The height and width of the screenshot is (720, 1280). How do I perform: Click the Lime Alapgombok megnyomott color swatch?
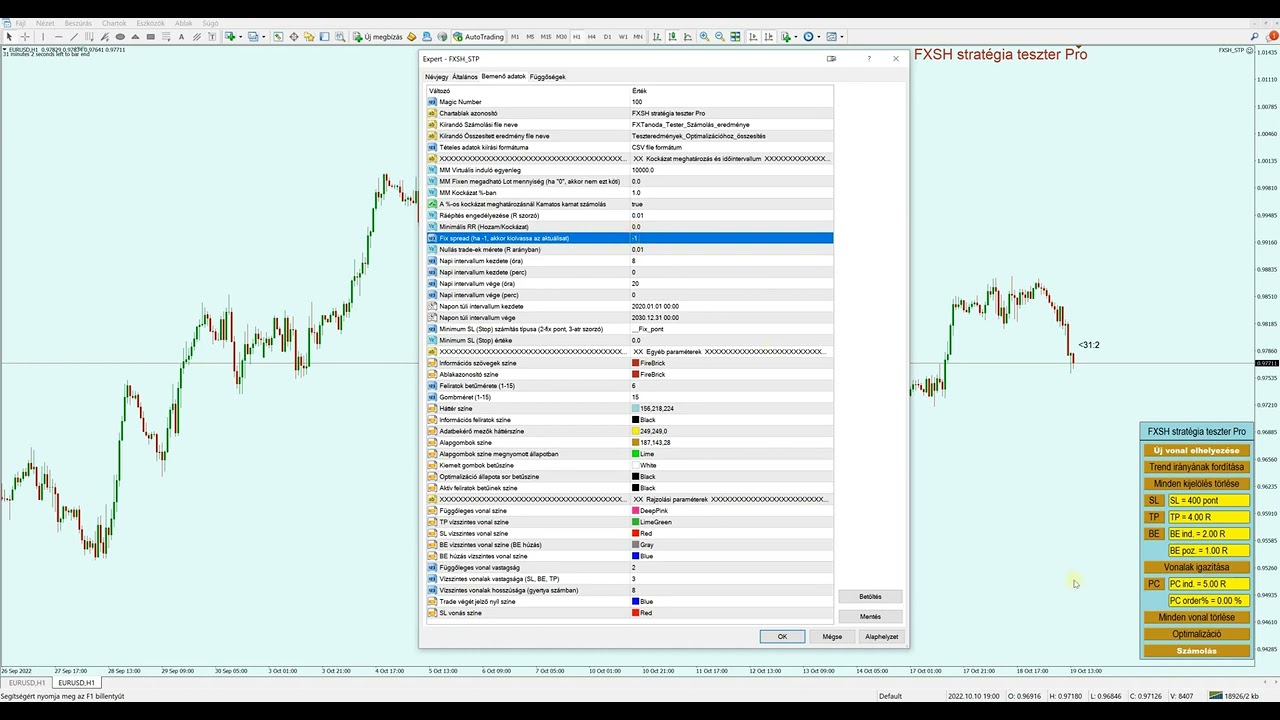click(635, 454)
